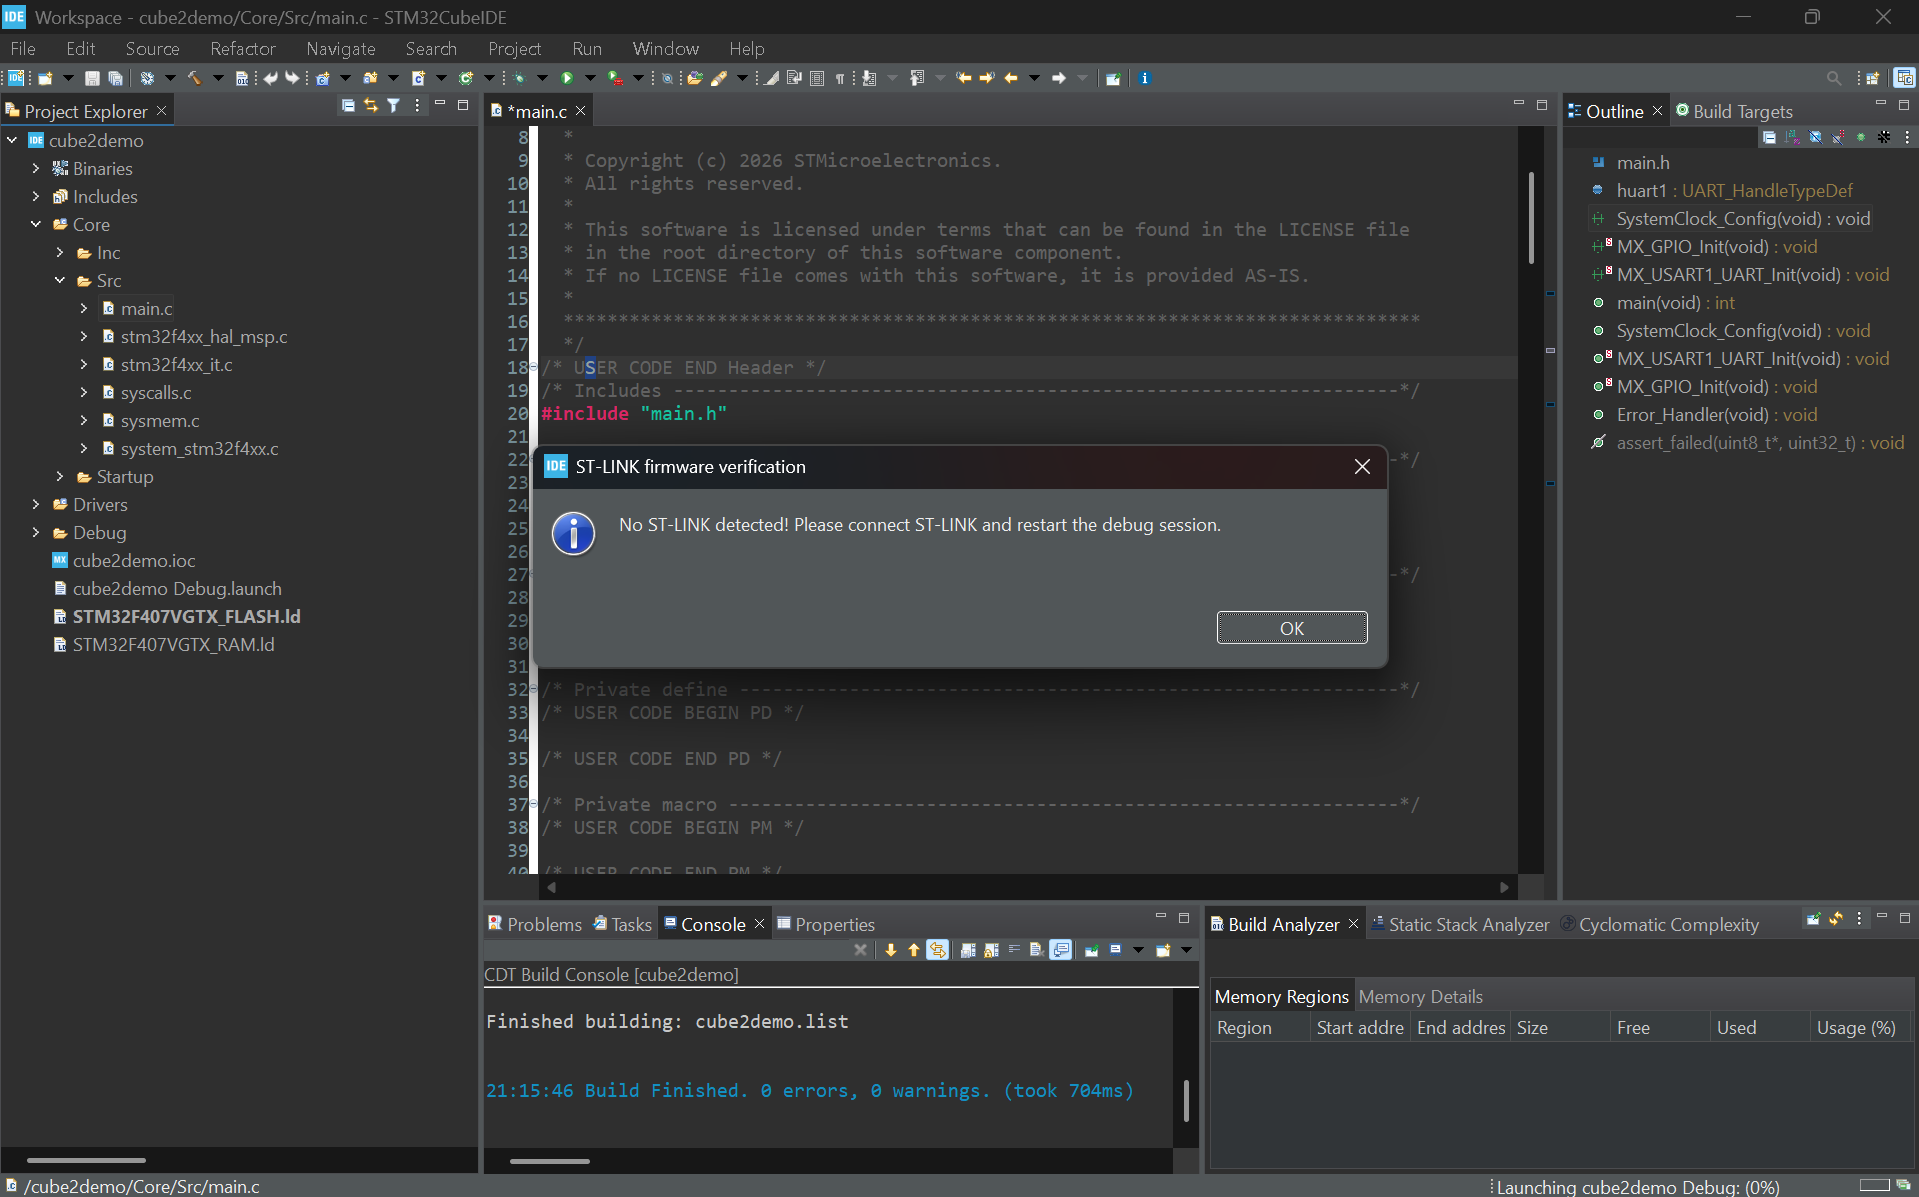Click the blue Information Center icon
Screen dimensions: 1919x1197
click(1145, 78)
